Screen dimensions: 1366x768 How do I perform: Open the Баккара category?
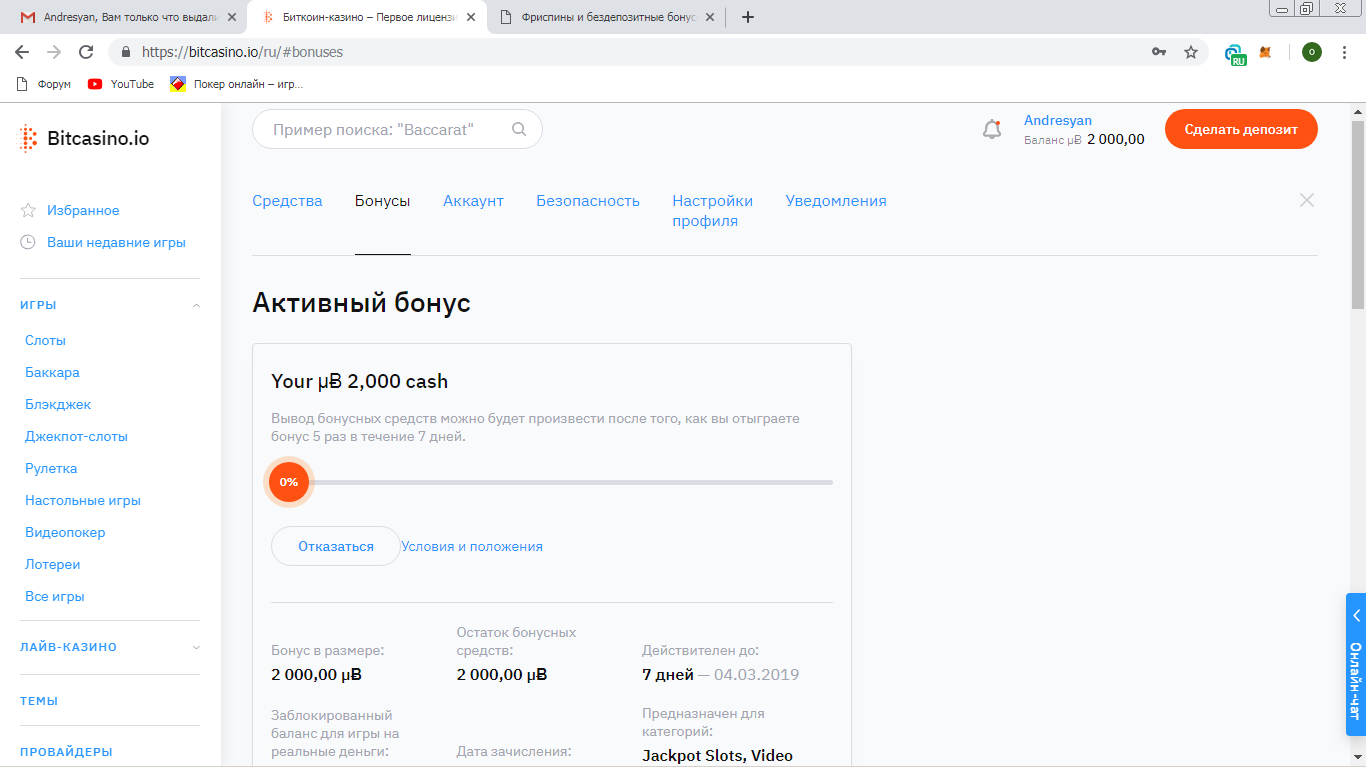coord(52,373)
